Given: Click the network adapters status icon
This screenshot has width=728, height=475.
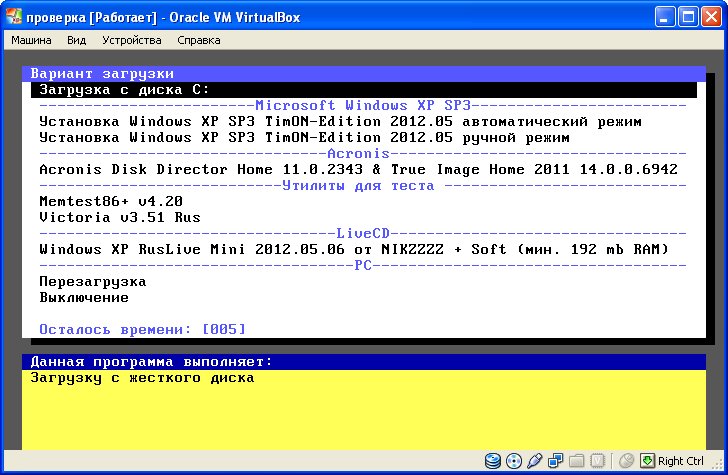Looking at the screenshot, I should point(555,461).
